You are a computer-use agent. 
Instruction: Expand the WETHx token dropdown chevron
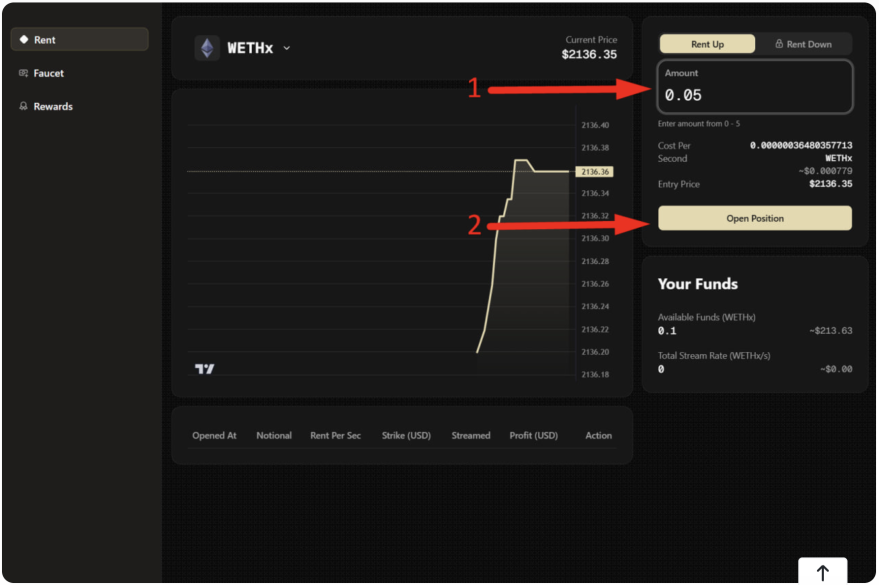click(x=287, y=48)
